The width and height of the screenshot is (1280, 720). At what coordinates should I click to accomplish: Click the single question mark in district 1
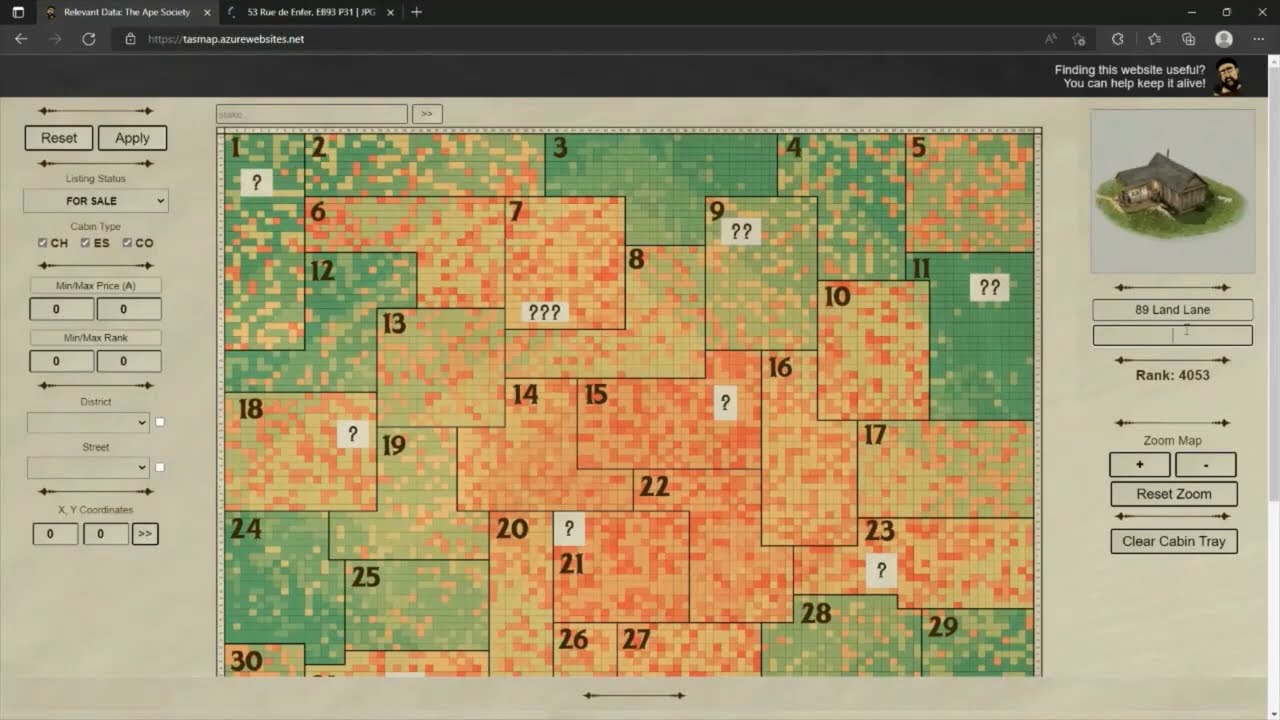click(x=257, y=182)
